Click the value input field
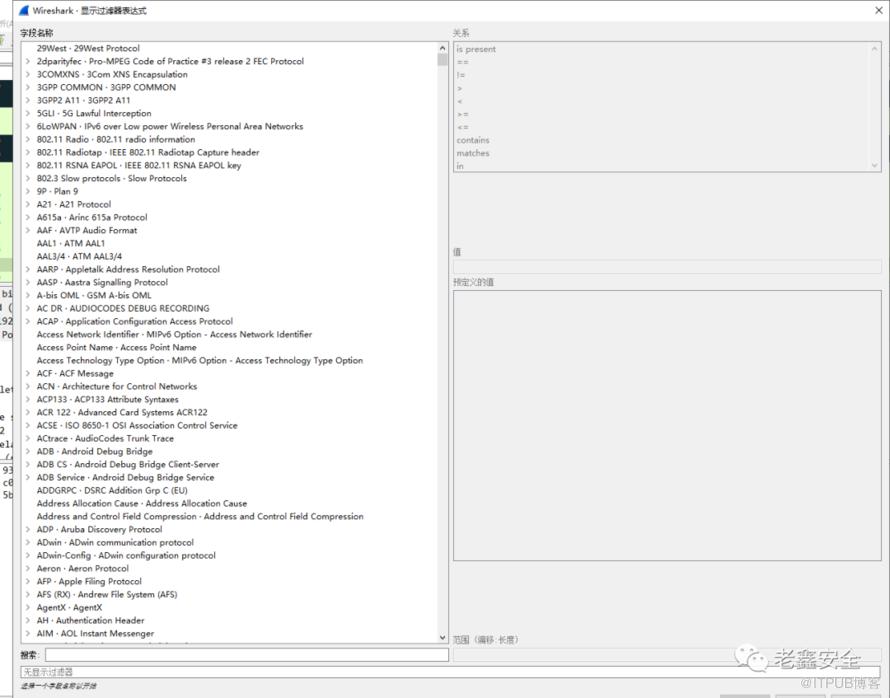The image size is (890, 698). point(667,267)
